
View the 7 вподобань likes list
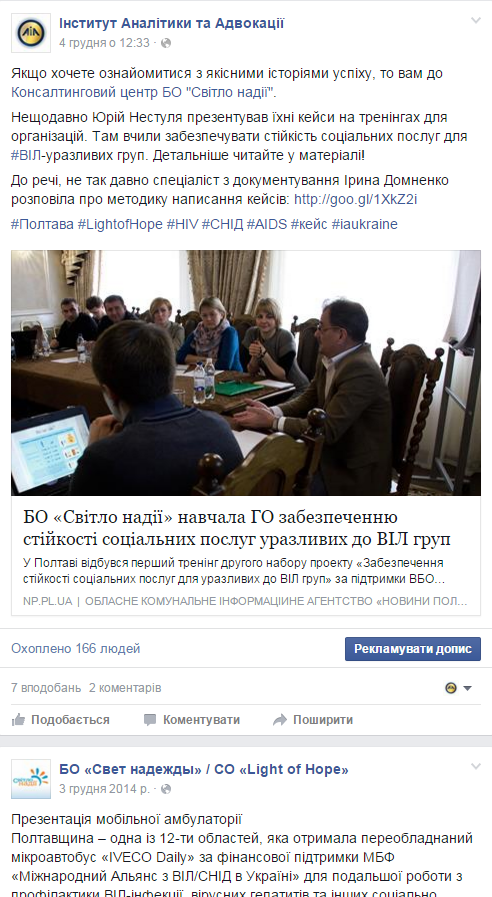tap(46, 688)
